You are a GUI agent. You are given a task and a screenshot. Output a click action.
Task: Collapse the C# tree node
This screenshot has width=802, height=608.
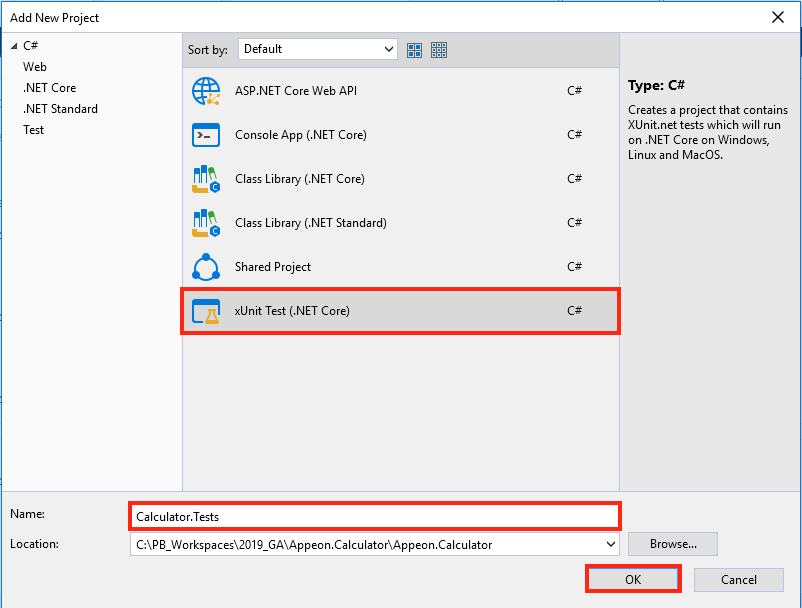tap(14, 46)
